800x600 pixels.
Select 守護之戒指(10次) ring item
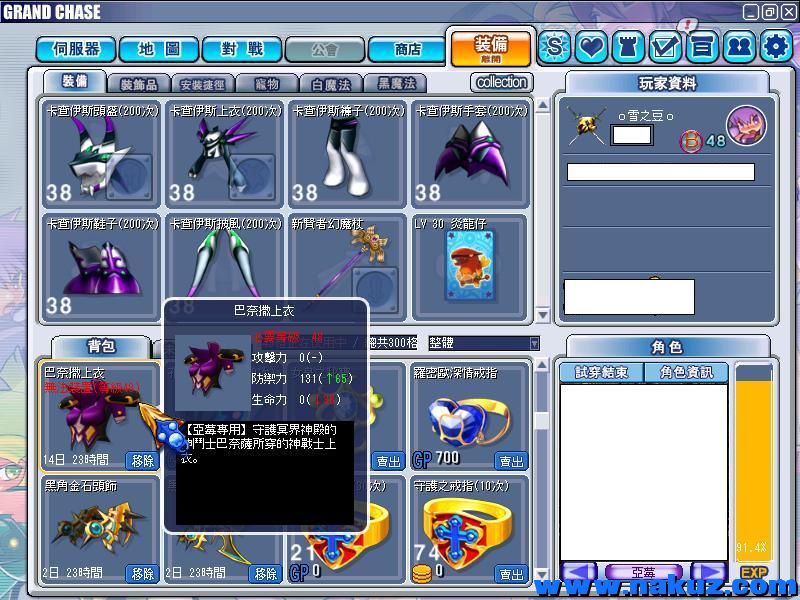[470, 530]
